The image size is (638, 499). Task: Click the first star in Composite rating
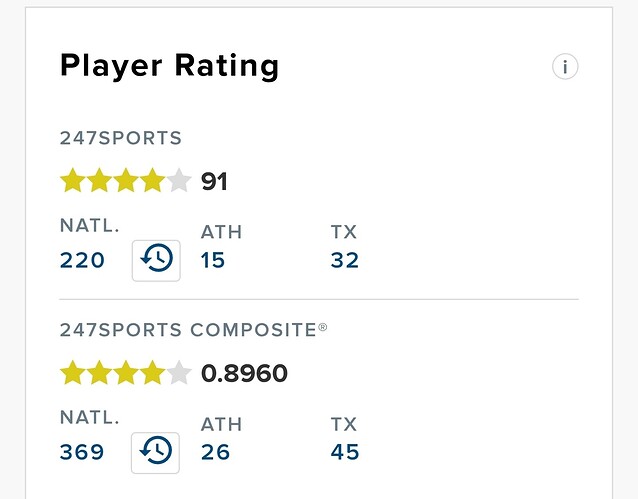click(73, 372)
